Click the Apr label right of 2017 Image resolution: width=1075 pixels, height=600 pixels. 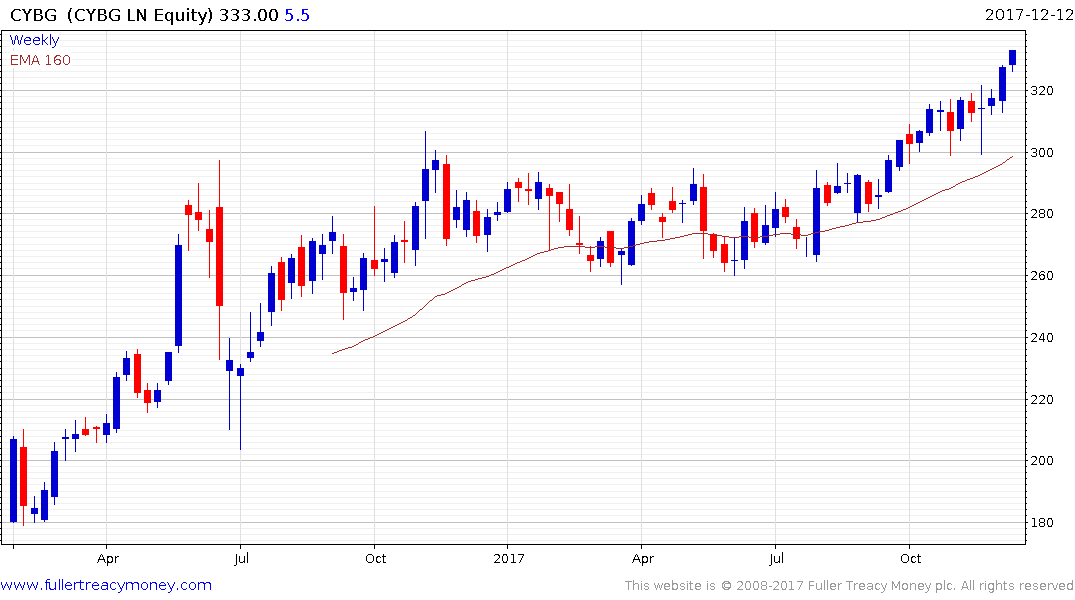point(643,559)
